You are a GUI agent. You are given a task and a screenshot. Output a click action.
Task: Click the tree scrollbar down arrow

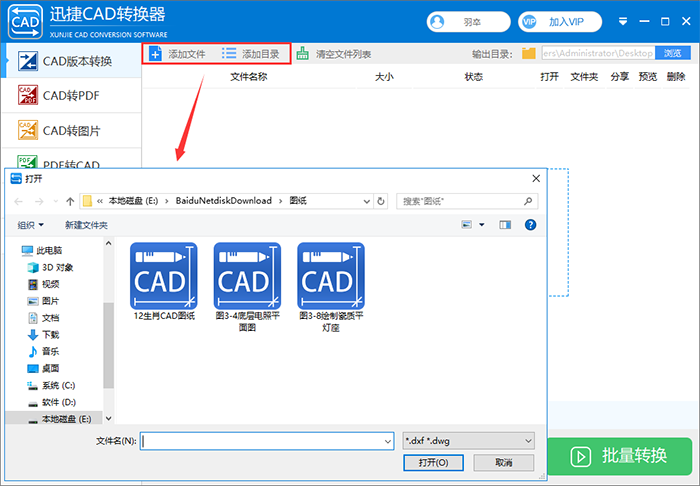pyautogui.click(x=108, y=419)
